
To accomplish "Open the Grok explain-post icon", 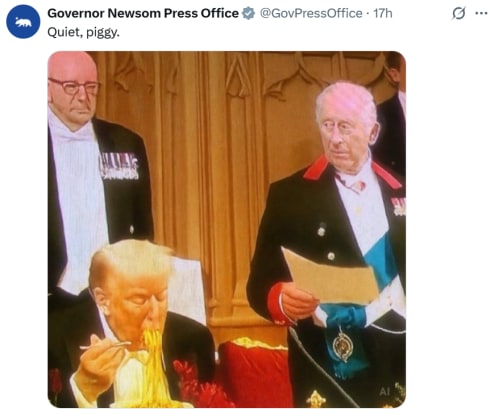I will point(459,14).
